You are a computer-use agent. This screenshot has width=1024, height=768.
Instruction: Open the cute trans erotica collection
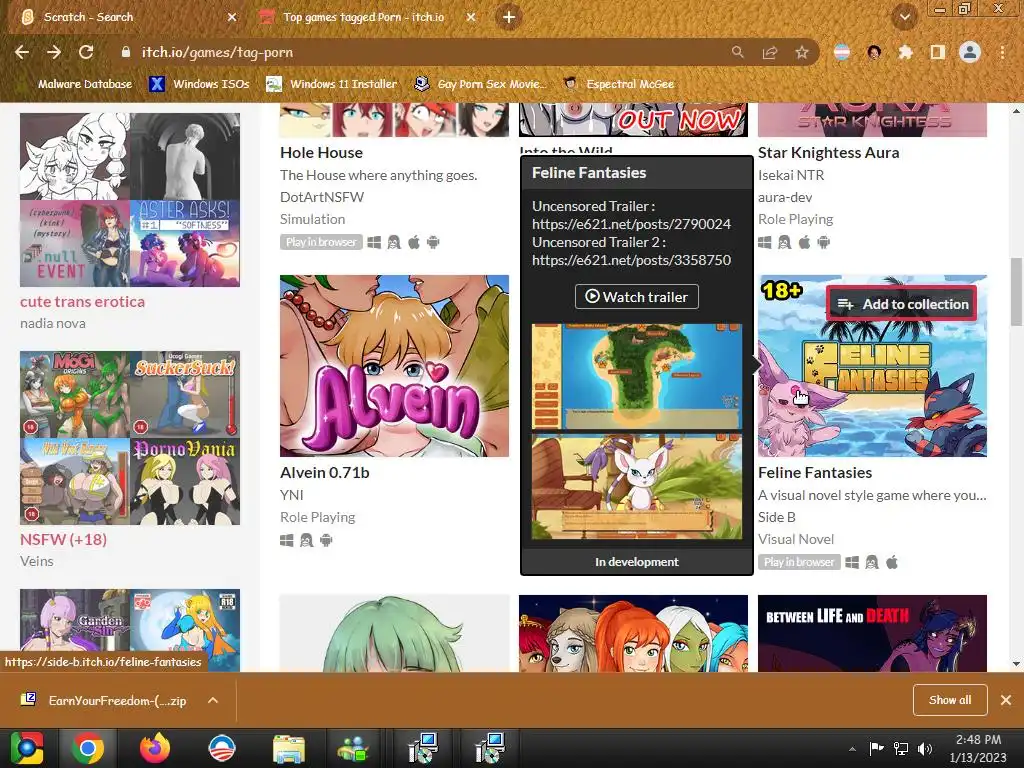tap(82, 302)
